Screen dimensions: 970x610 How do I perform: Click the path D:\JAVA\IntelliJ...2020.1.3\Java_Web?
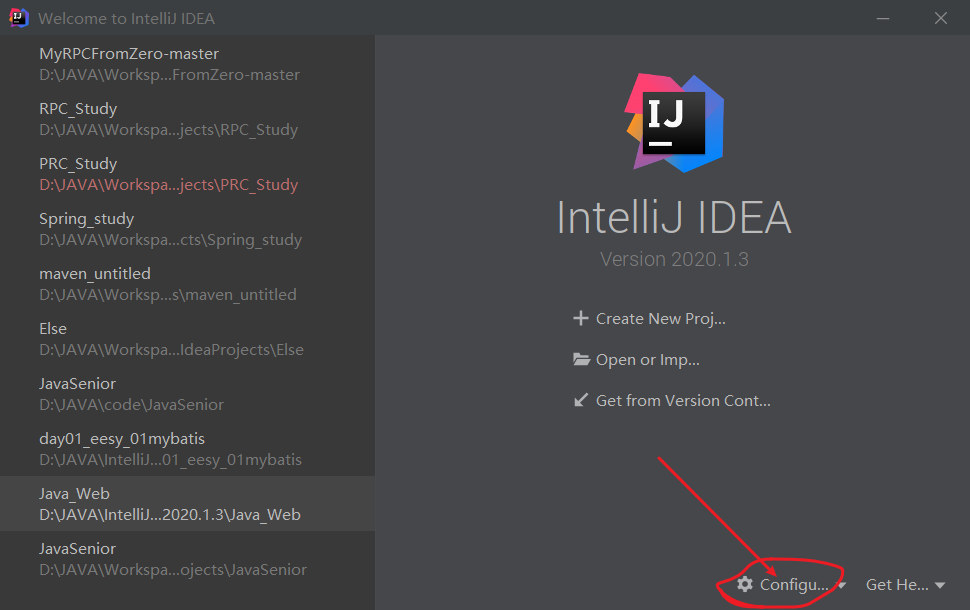[x=170, y=515]
